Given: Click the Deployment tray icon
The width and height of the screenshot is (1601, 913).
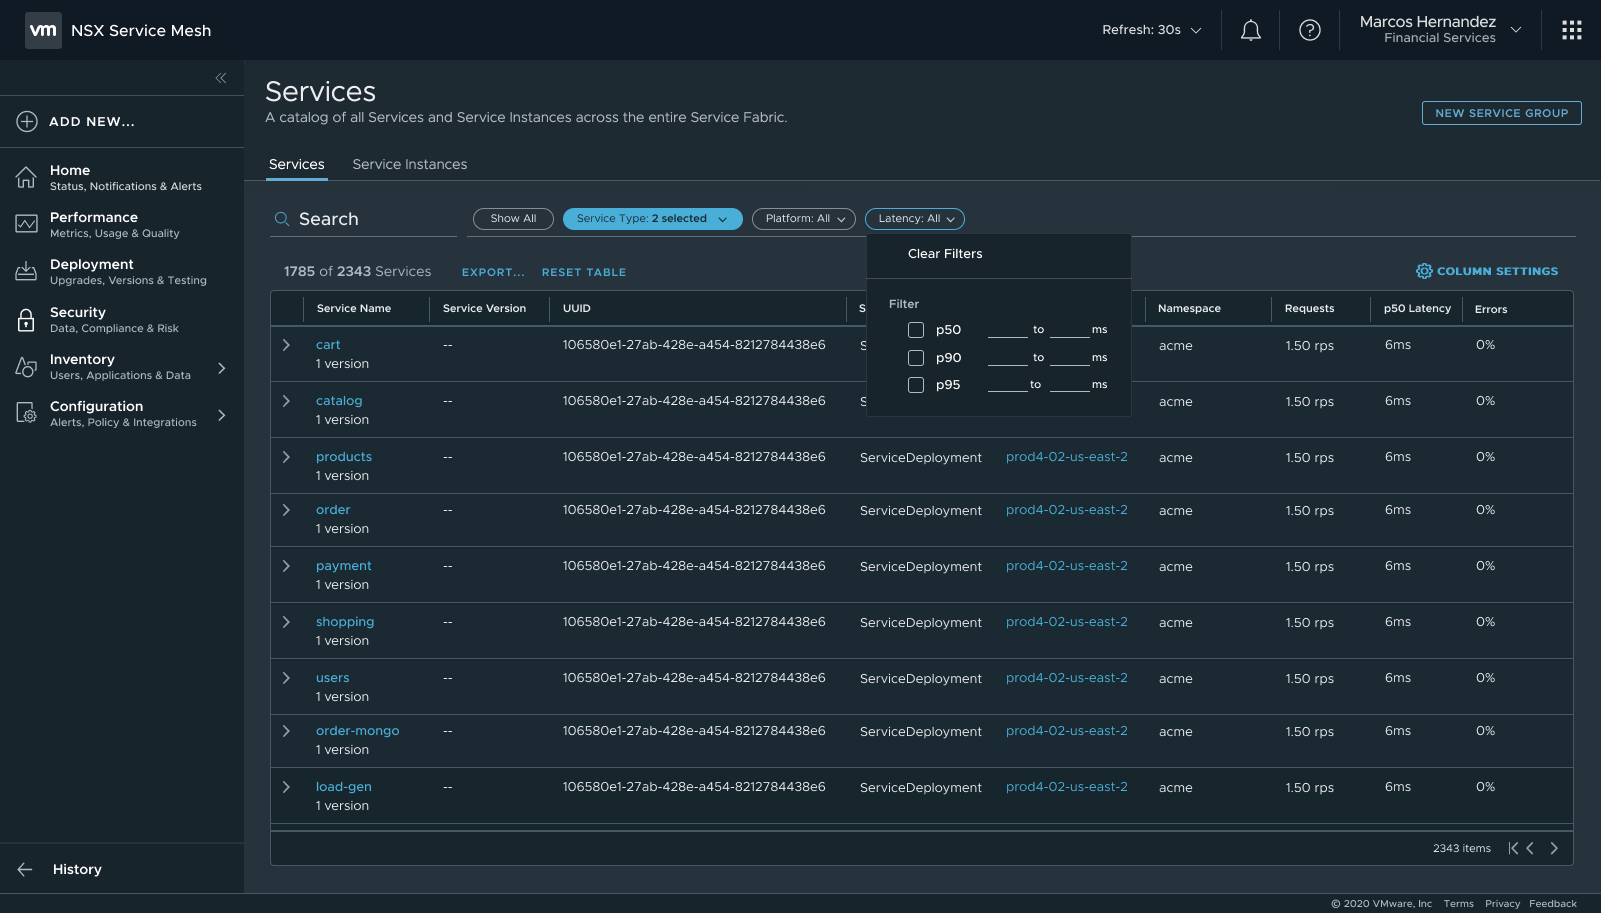Looking at the screenshot, I should (26, 271).
